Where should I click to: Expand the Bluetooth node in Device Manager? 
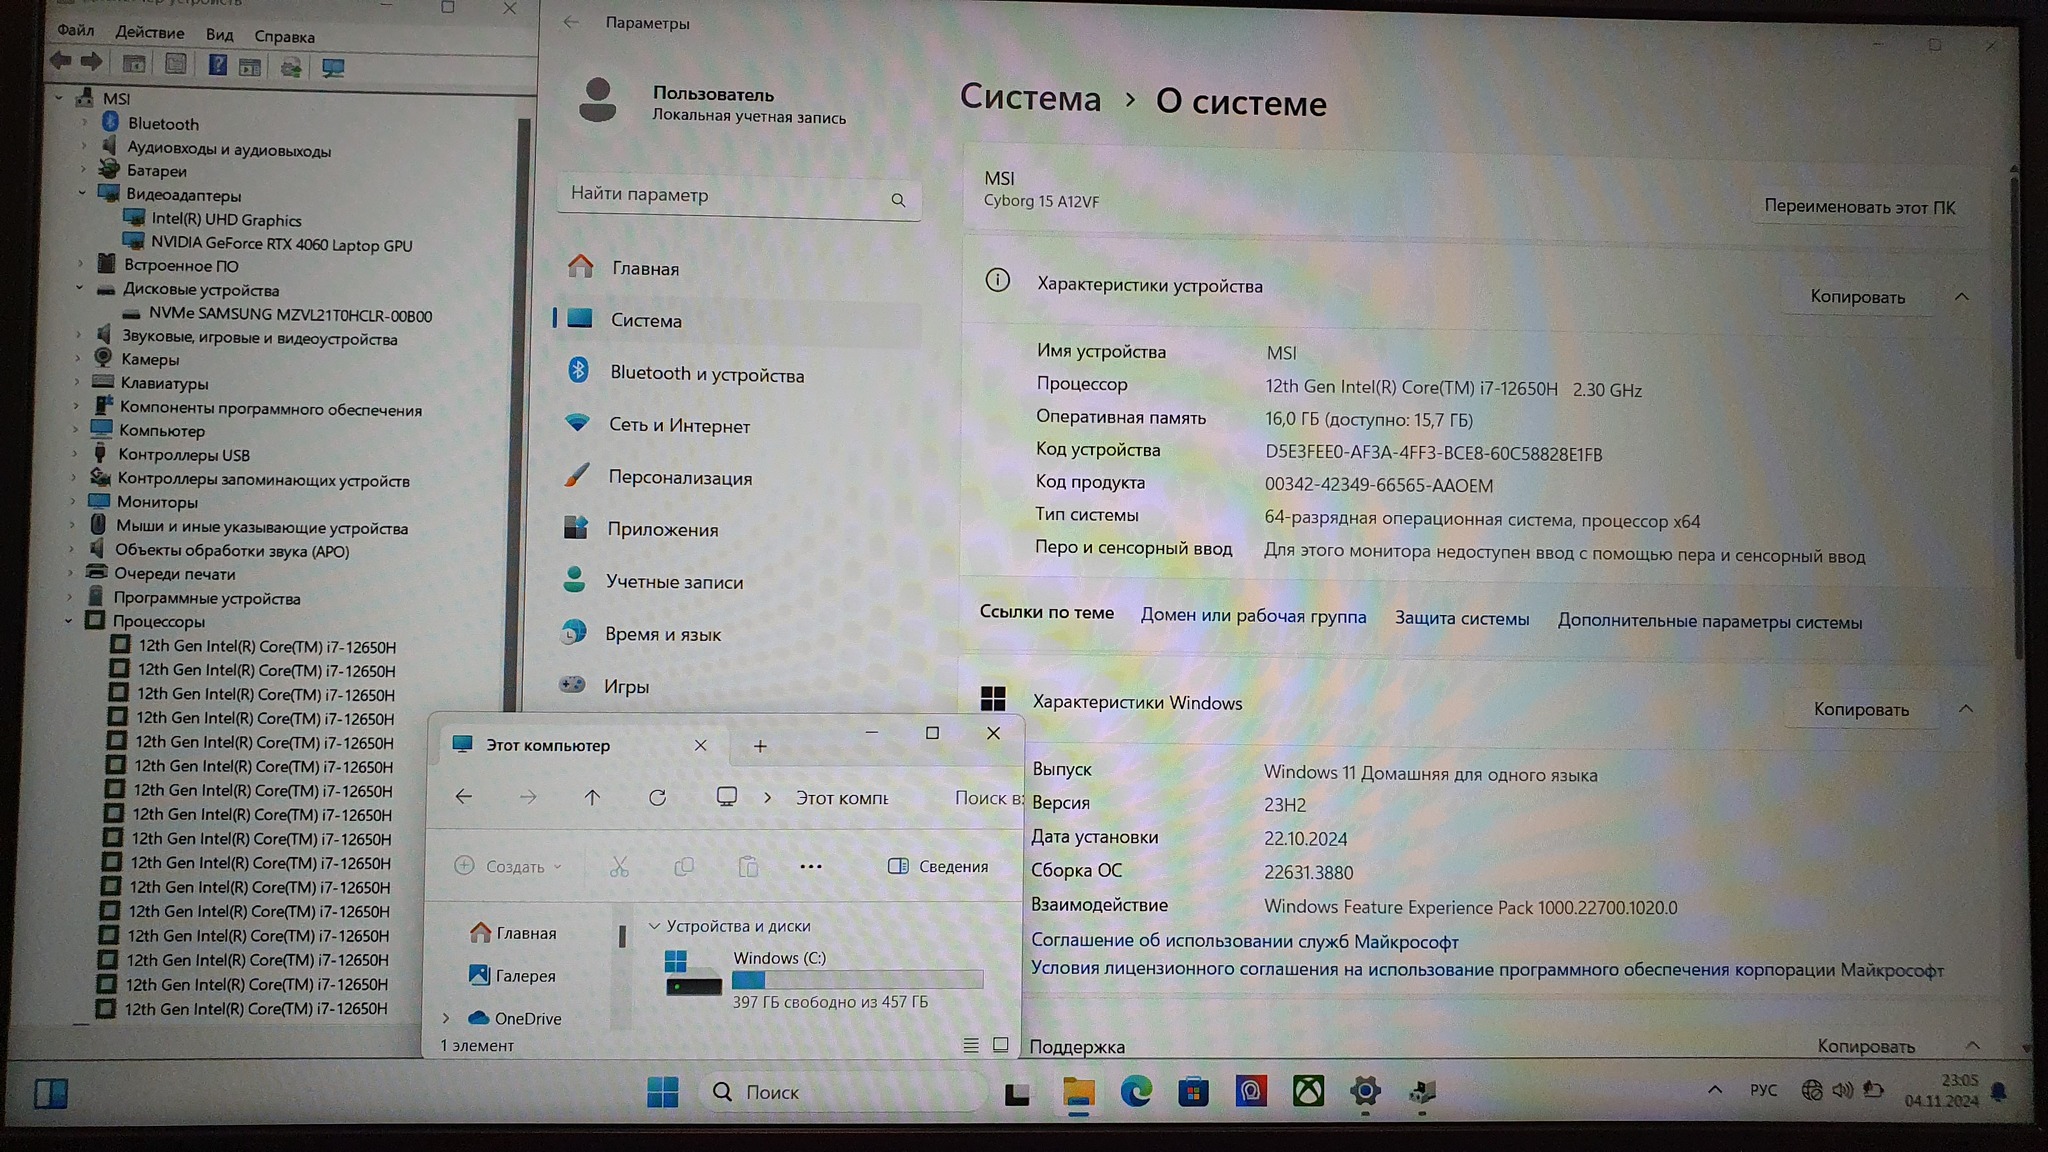(x=85, y=123)
